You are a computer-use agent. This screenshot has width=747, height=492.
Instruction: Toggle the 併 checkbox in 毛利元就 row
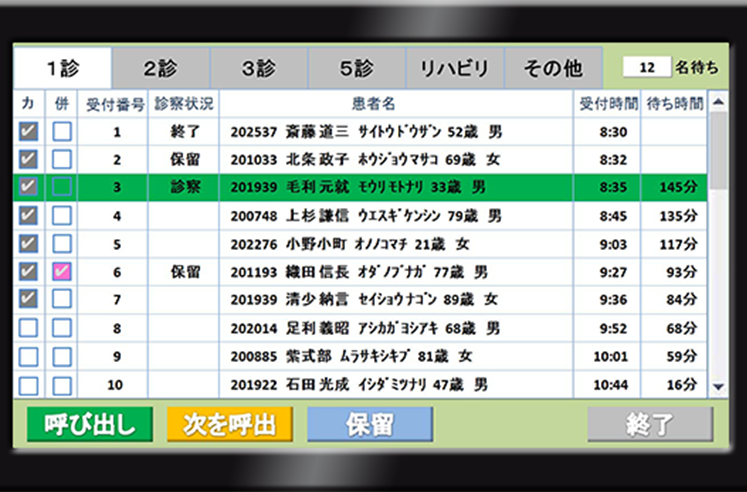(x=62, y=187)
